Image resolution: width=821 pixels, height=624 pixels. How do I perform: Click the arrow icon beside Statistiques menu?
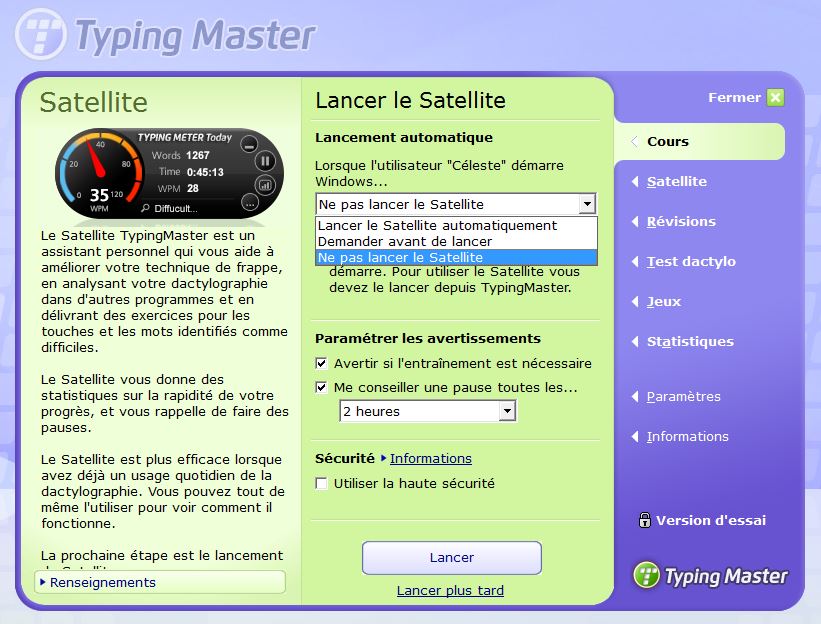tap(635, 341)
